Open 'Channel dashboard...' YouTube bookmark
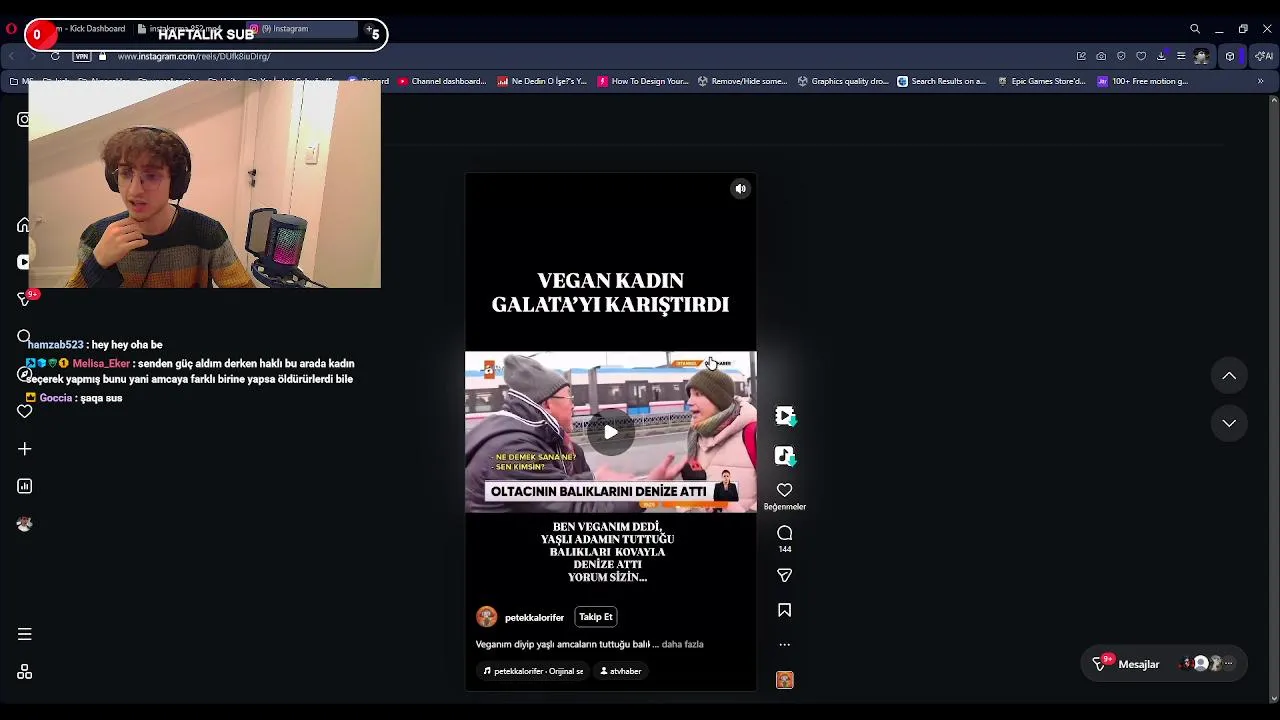Viewport: 1280px width, 720px height. pyautogui.click(x=441, y=81)
